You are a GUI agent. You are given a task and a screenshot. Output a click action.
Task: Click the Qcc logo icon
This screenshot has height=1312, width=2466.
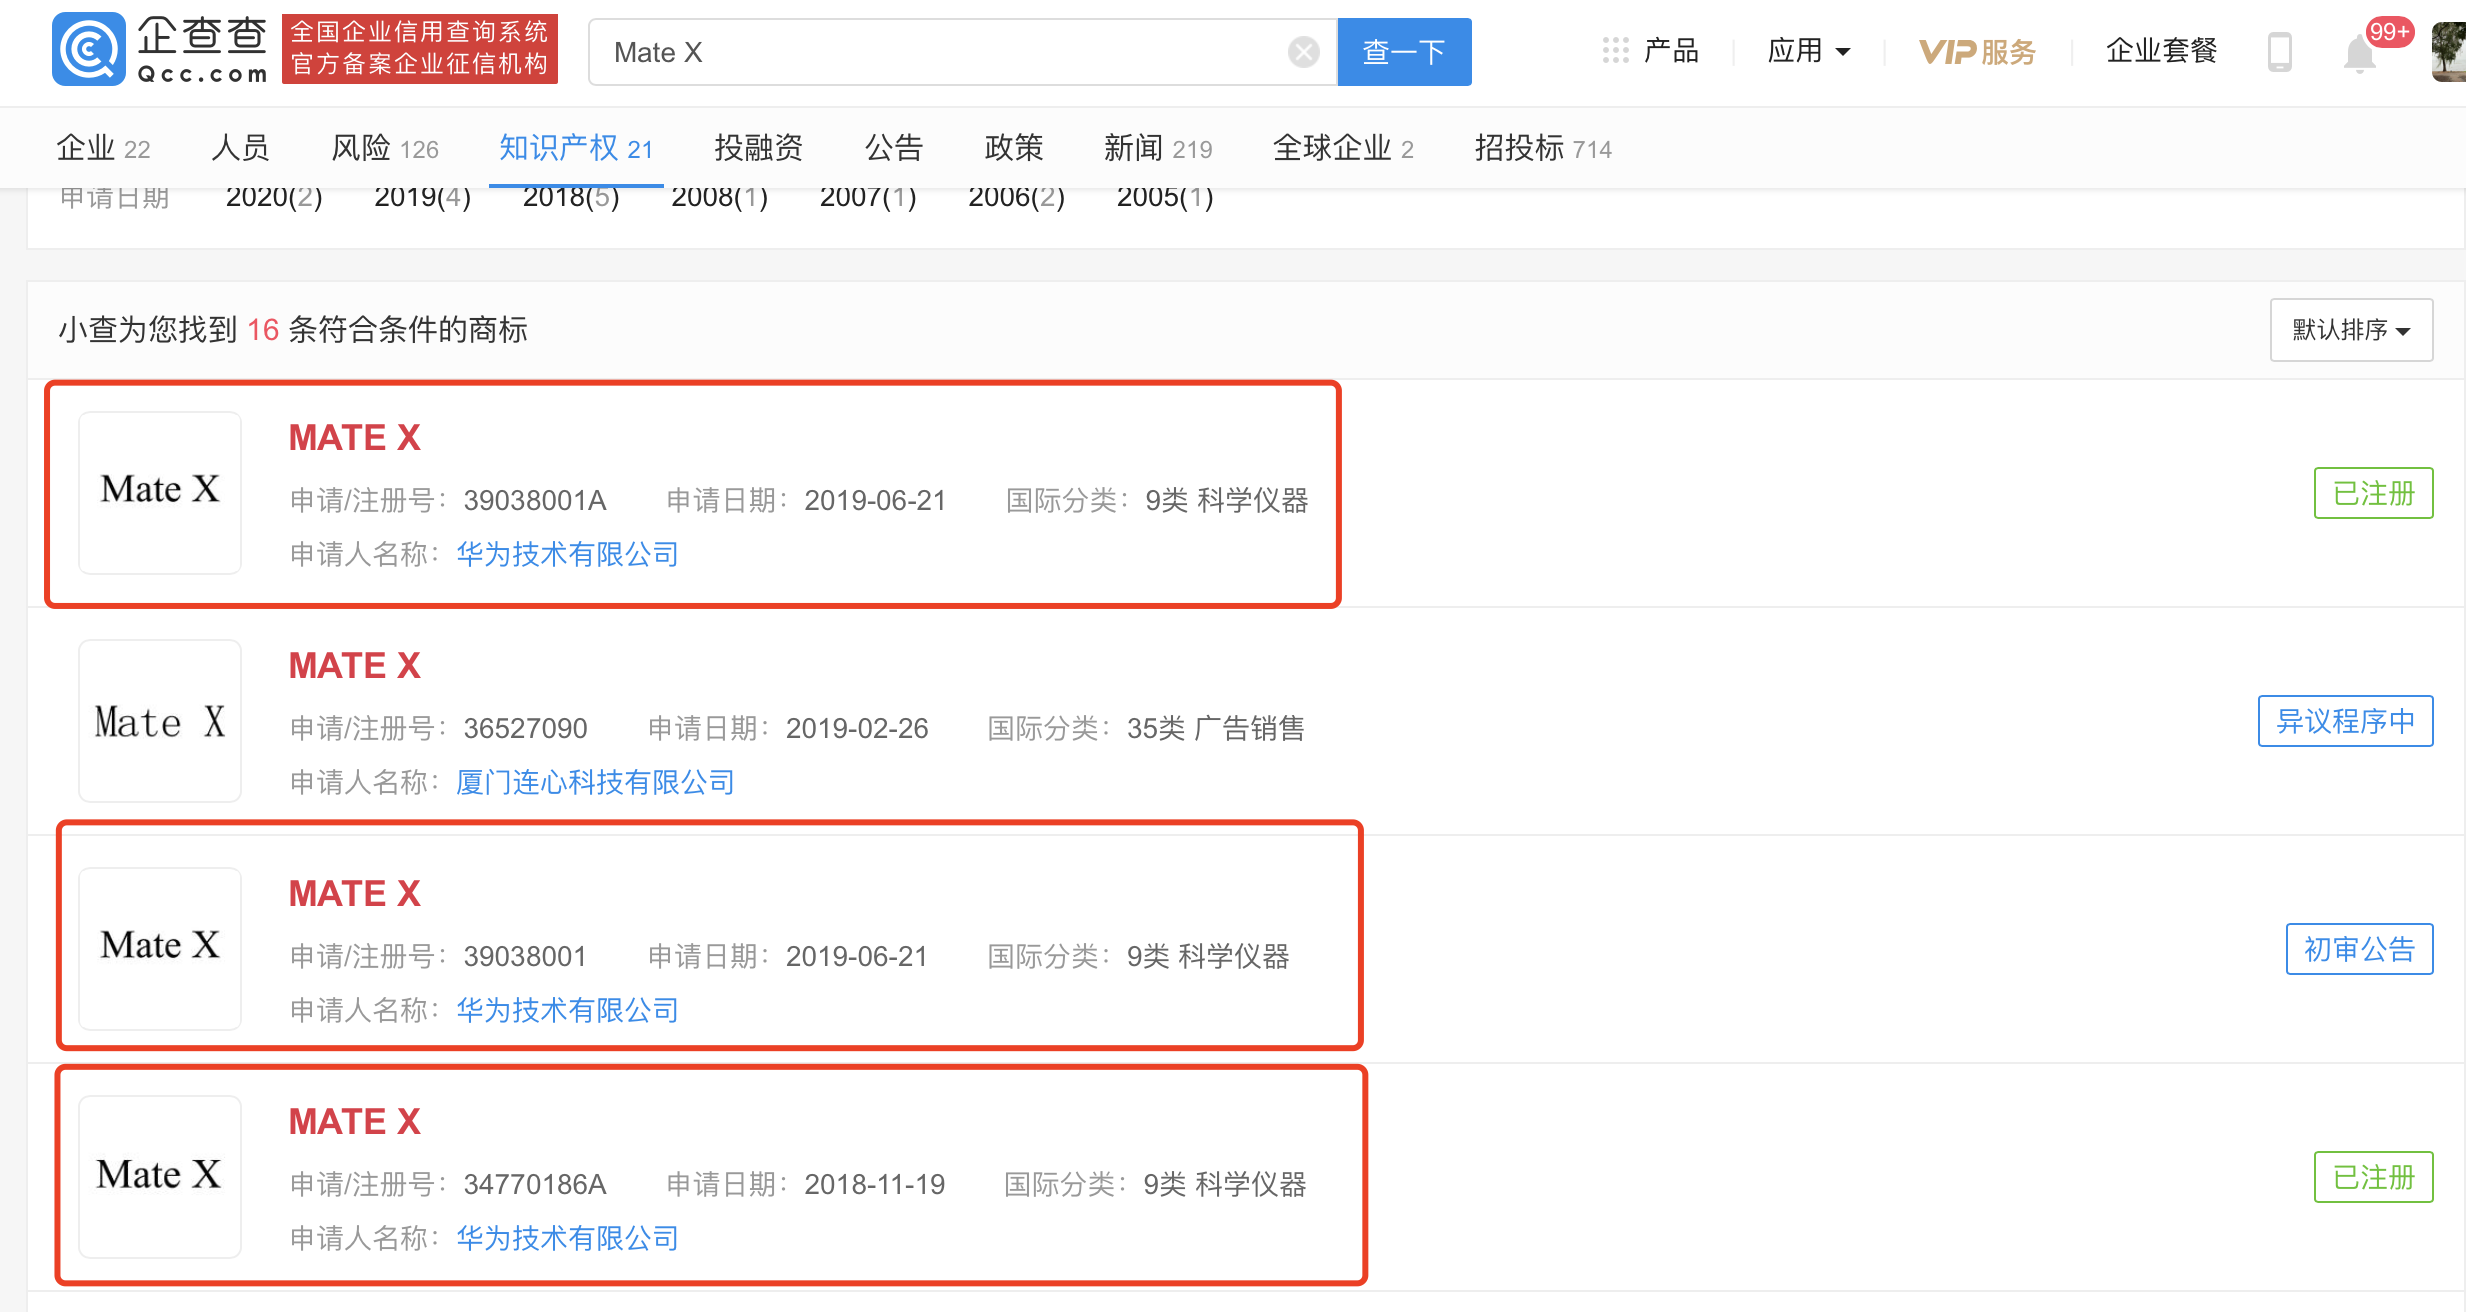coord(88,50)
